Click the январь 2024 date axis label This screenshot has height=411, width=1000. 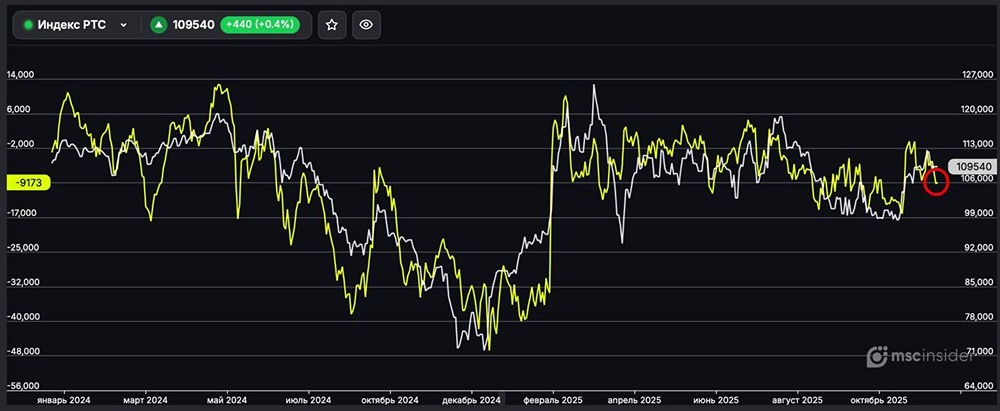pos(64,399)
